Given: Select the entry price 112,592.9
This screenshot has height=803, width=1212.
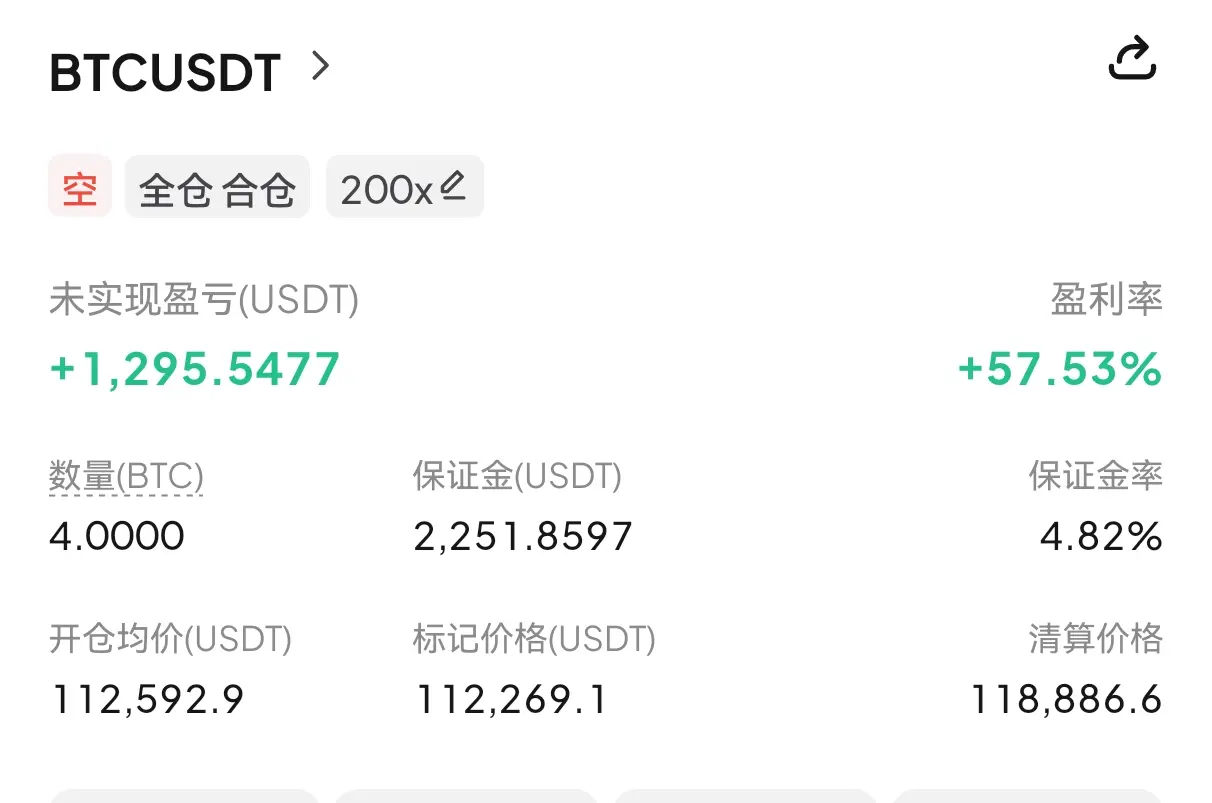Looking at the screenshot, I should click(147, 699).
